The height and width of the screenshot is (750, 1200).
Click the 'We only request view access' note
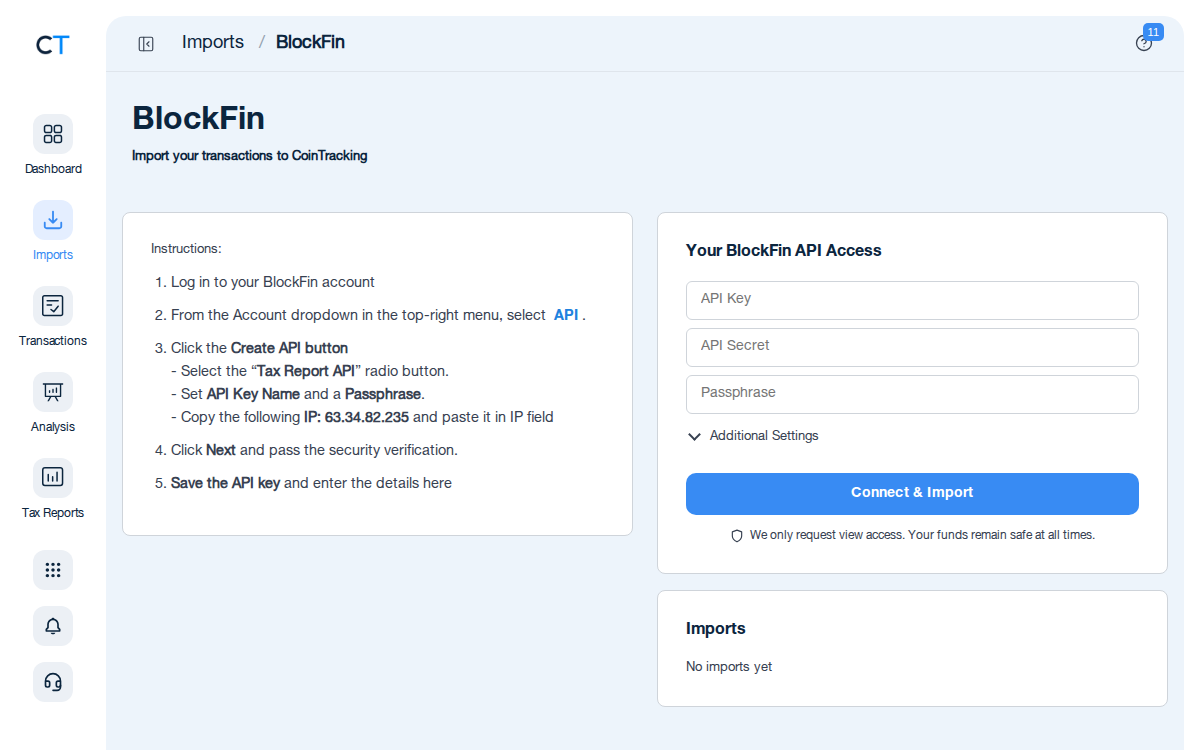[x=922, y=535]
